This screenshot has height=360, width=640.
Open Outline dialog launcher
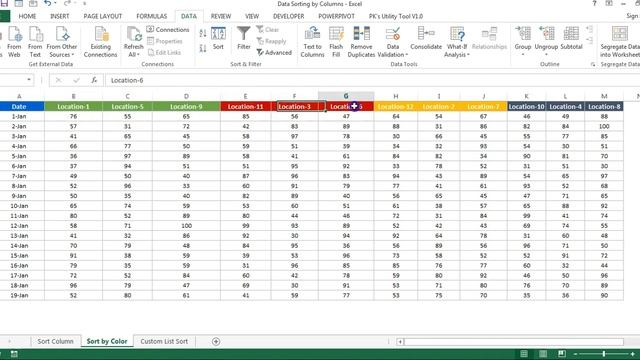pos(593,64)
